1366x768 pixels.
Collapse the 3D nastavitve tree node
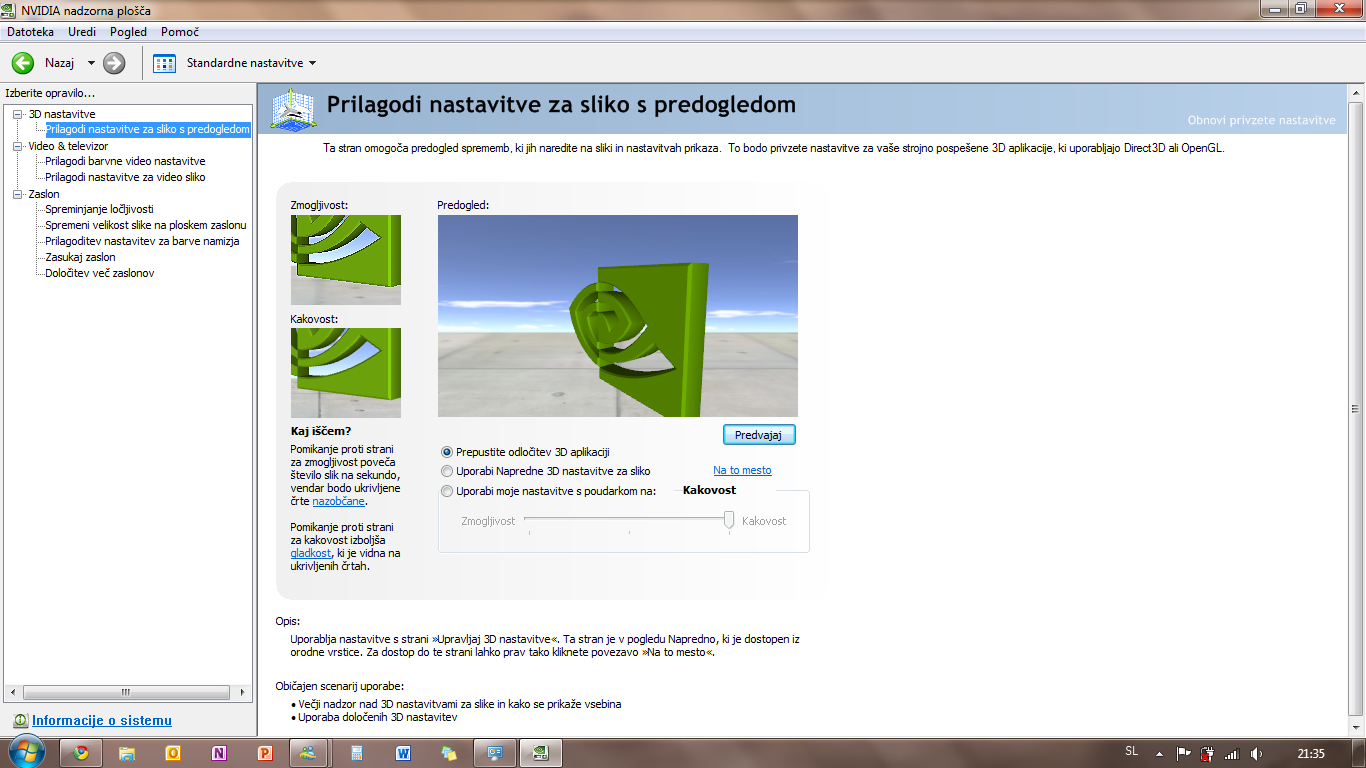[17, 114]
